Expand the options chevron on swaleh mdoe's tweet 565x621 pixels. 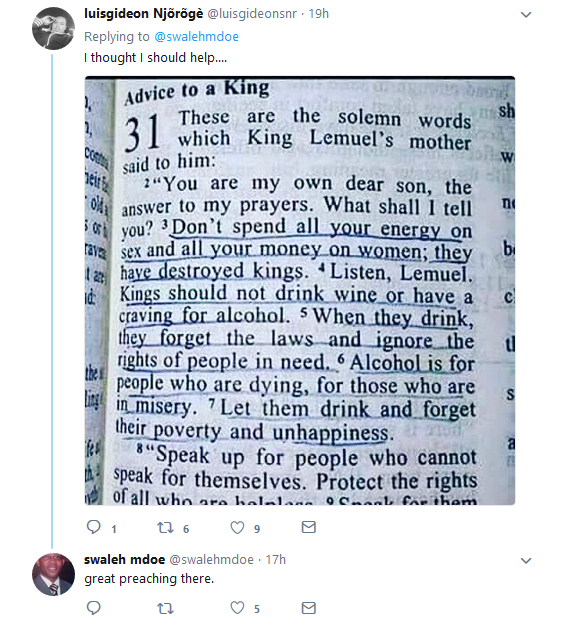(526, 561)
